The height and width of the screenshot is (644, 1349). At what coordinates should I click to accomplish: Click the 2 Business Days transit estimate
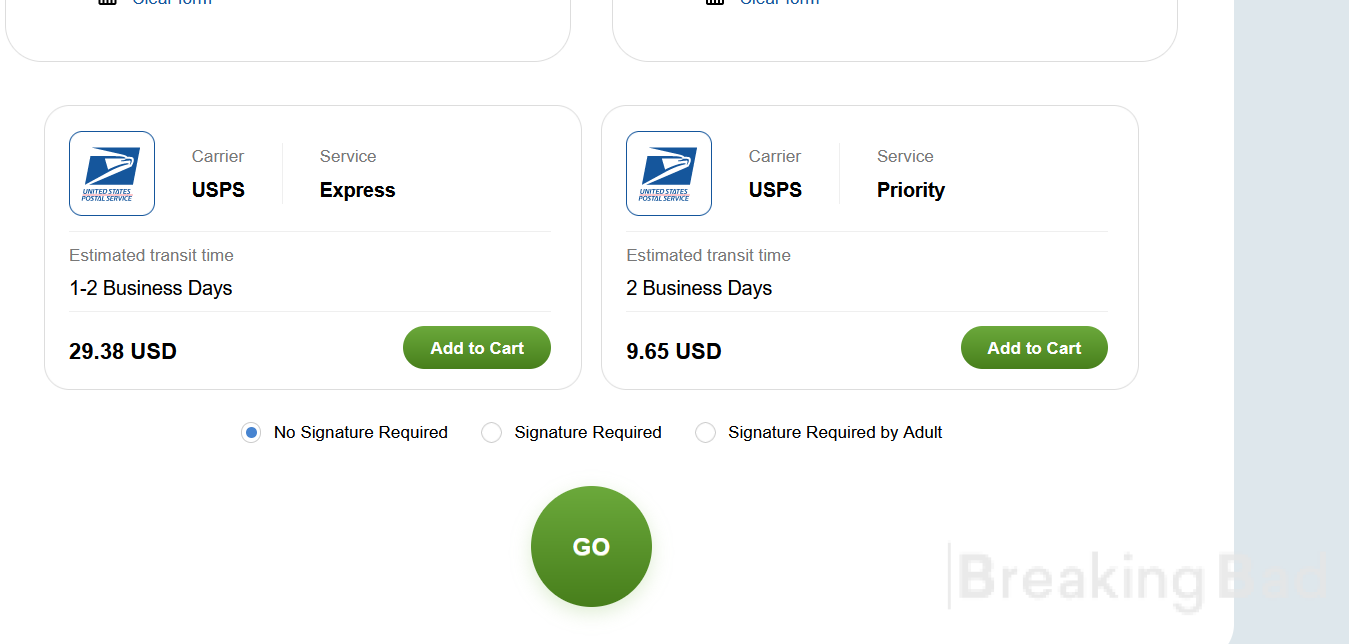(x=699, y=288)
